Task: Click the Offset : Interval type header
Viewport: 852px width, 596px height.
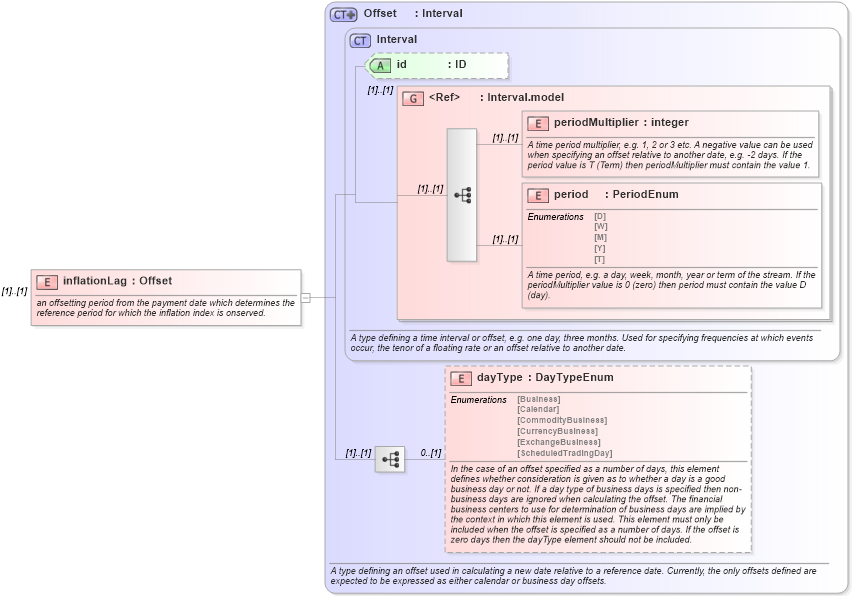Action: point(413,14)
